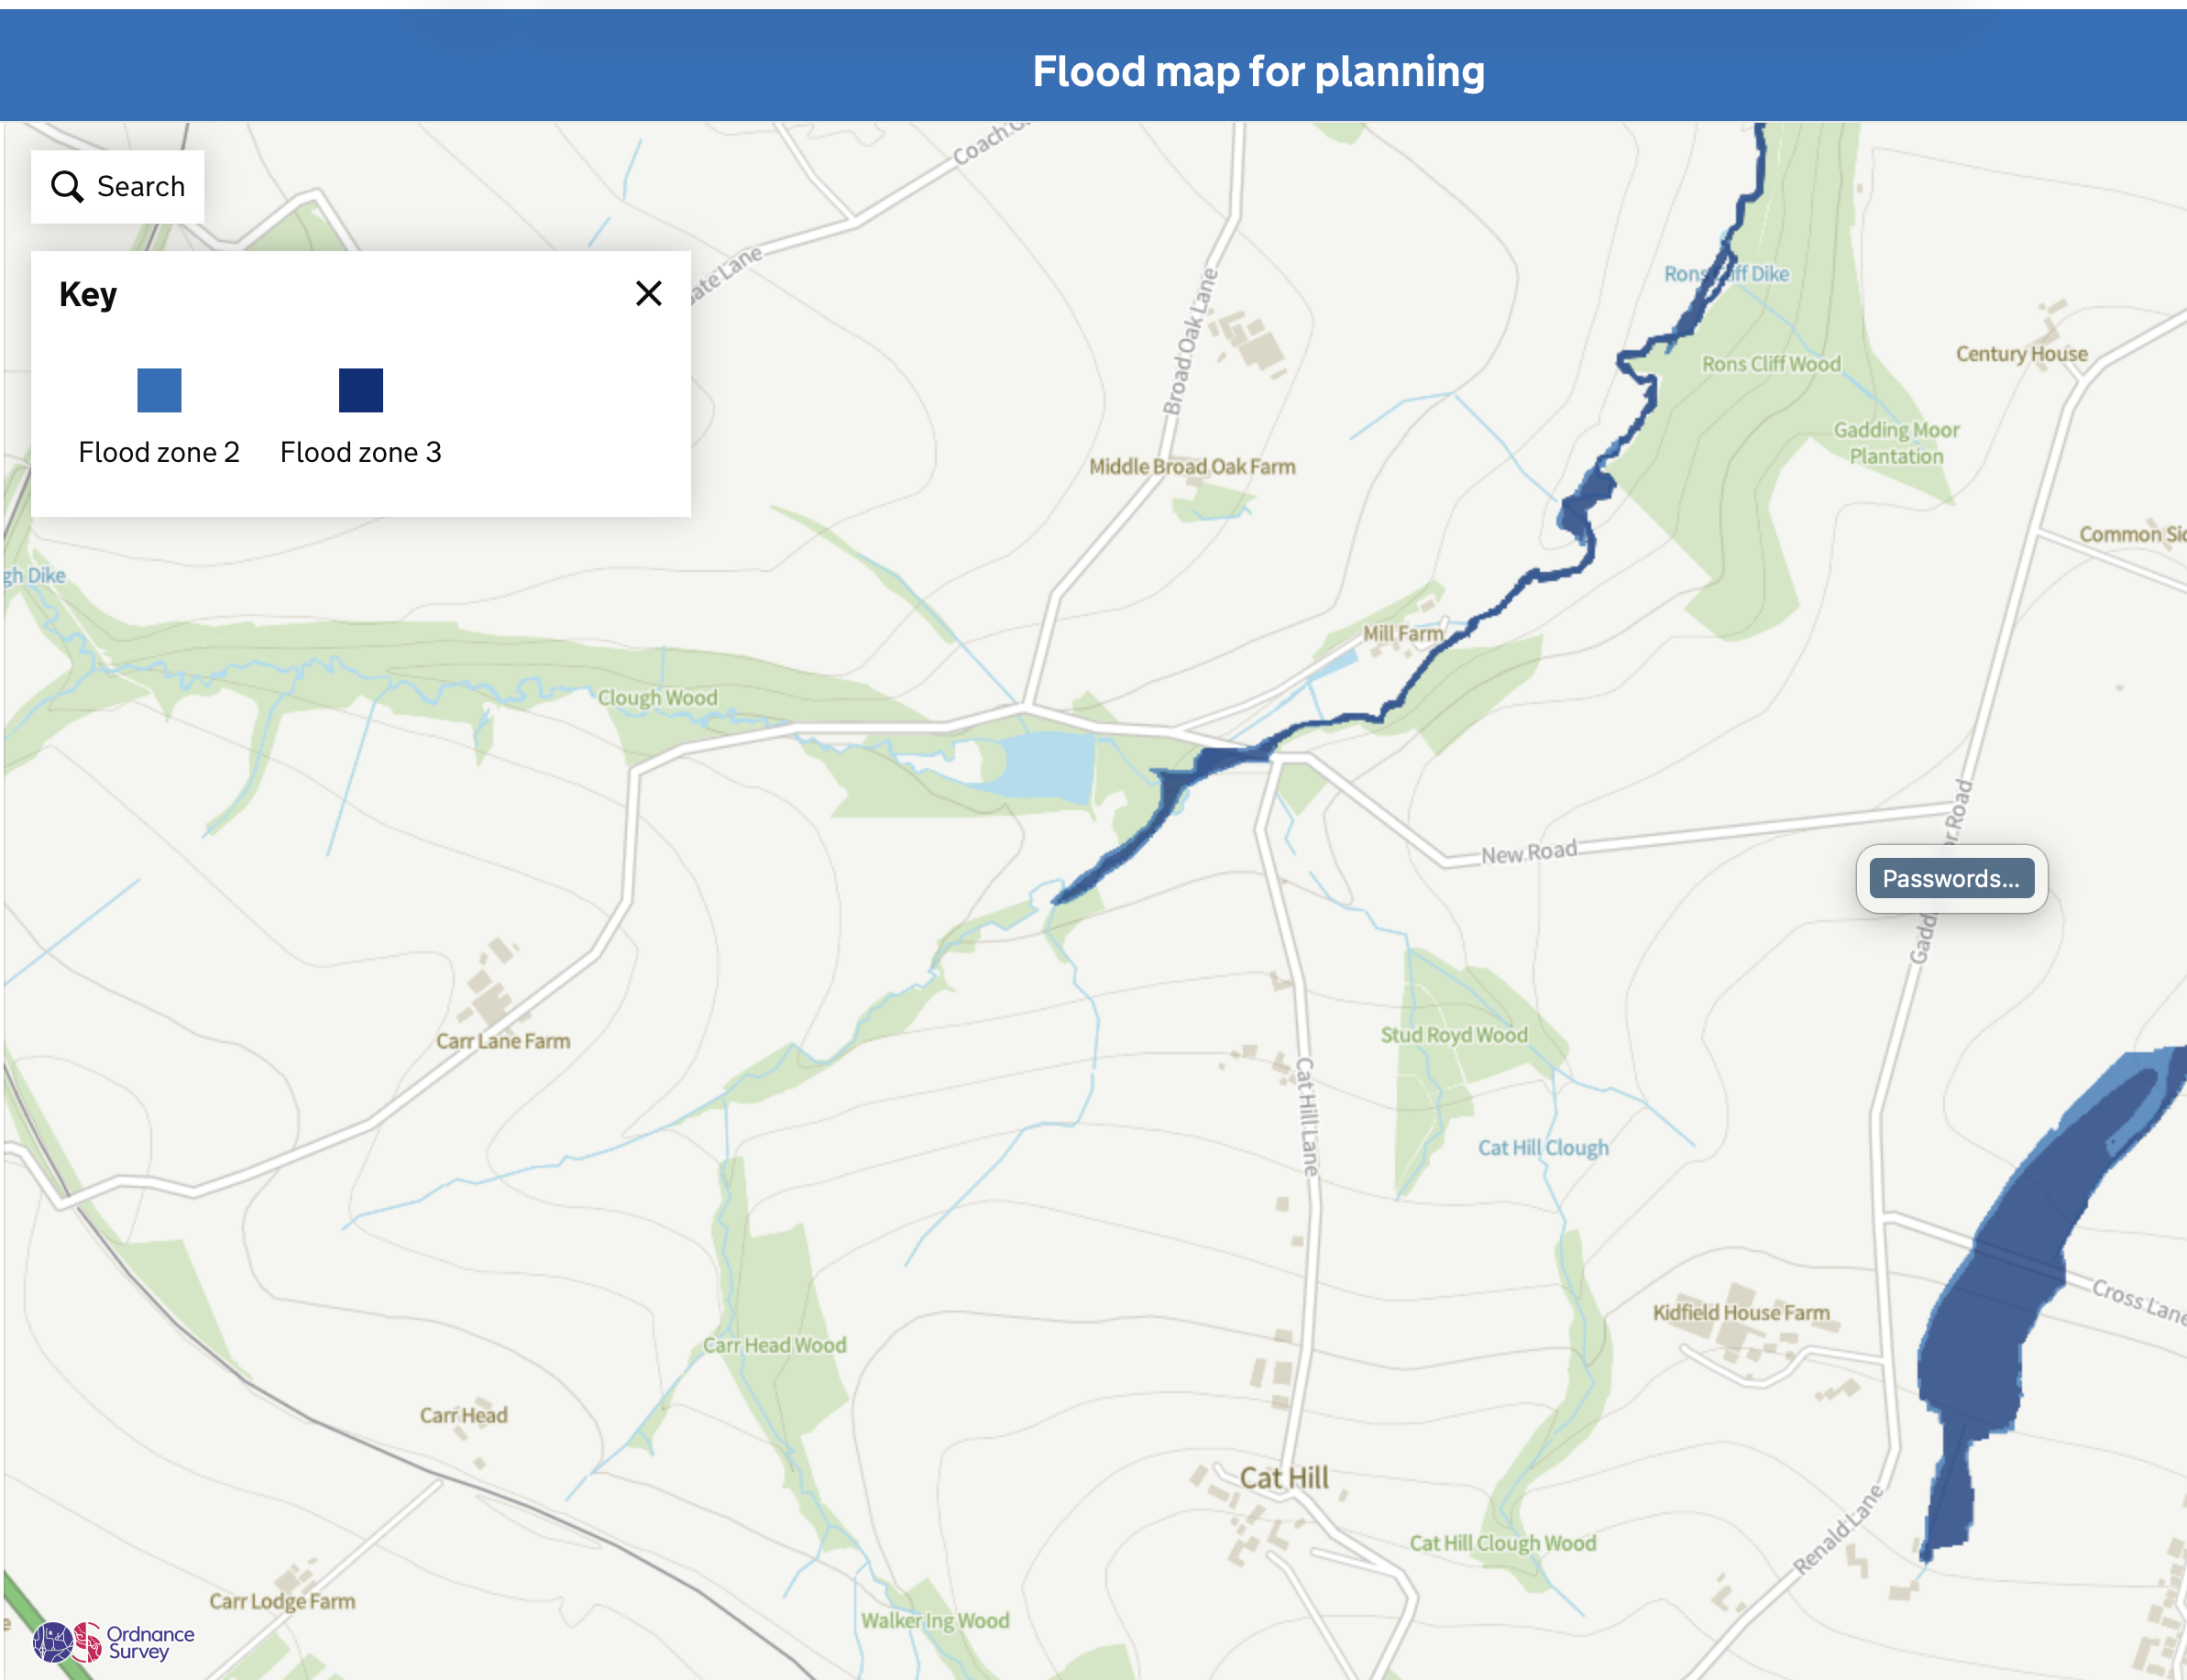Click the Century House map label
The image size is (2187, 1680).
click(2021, 353)
